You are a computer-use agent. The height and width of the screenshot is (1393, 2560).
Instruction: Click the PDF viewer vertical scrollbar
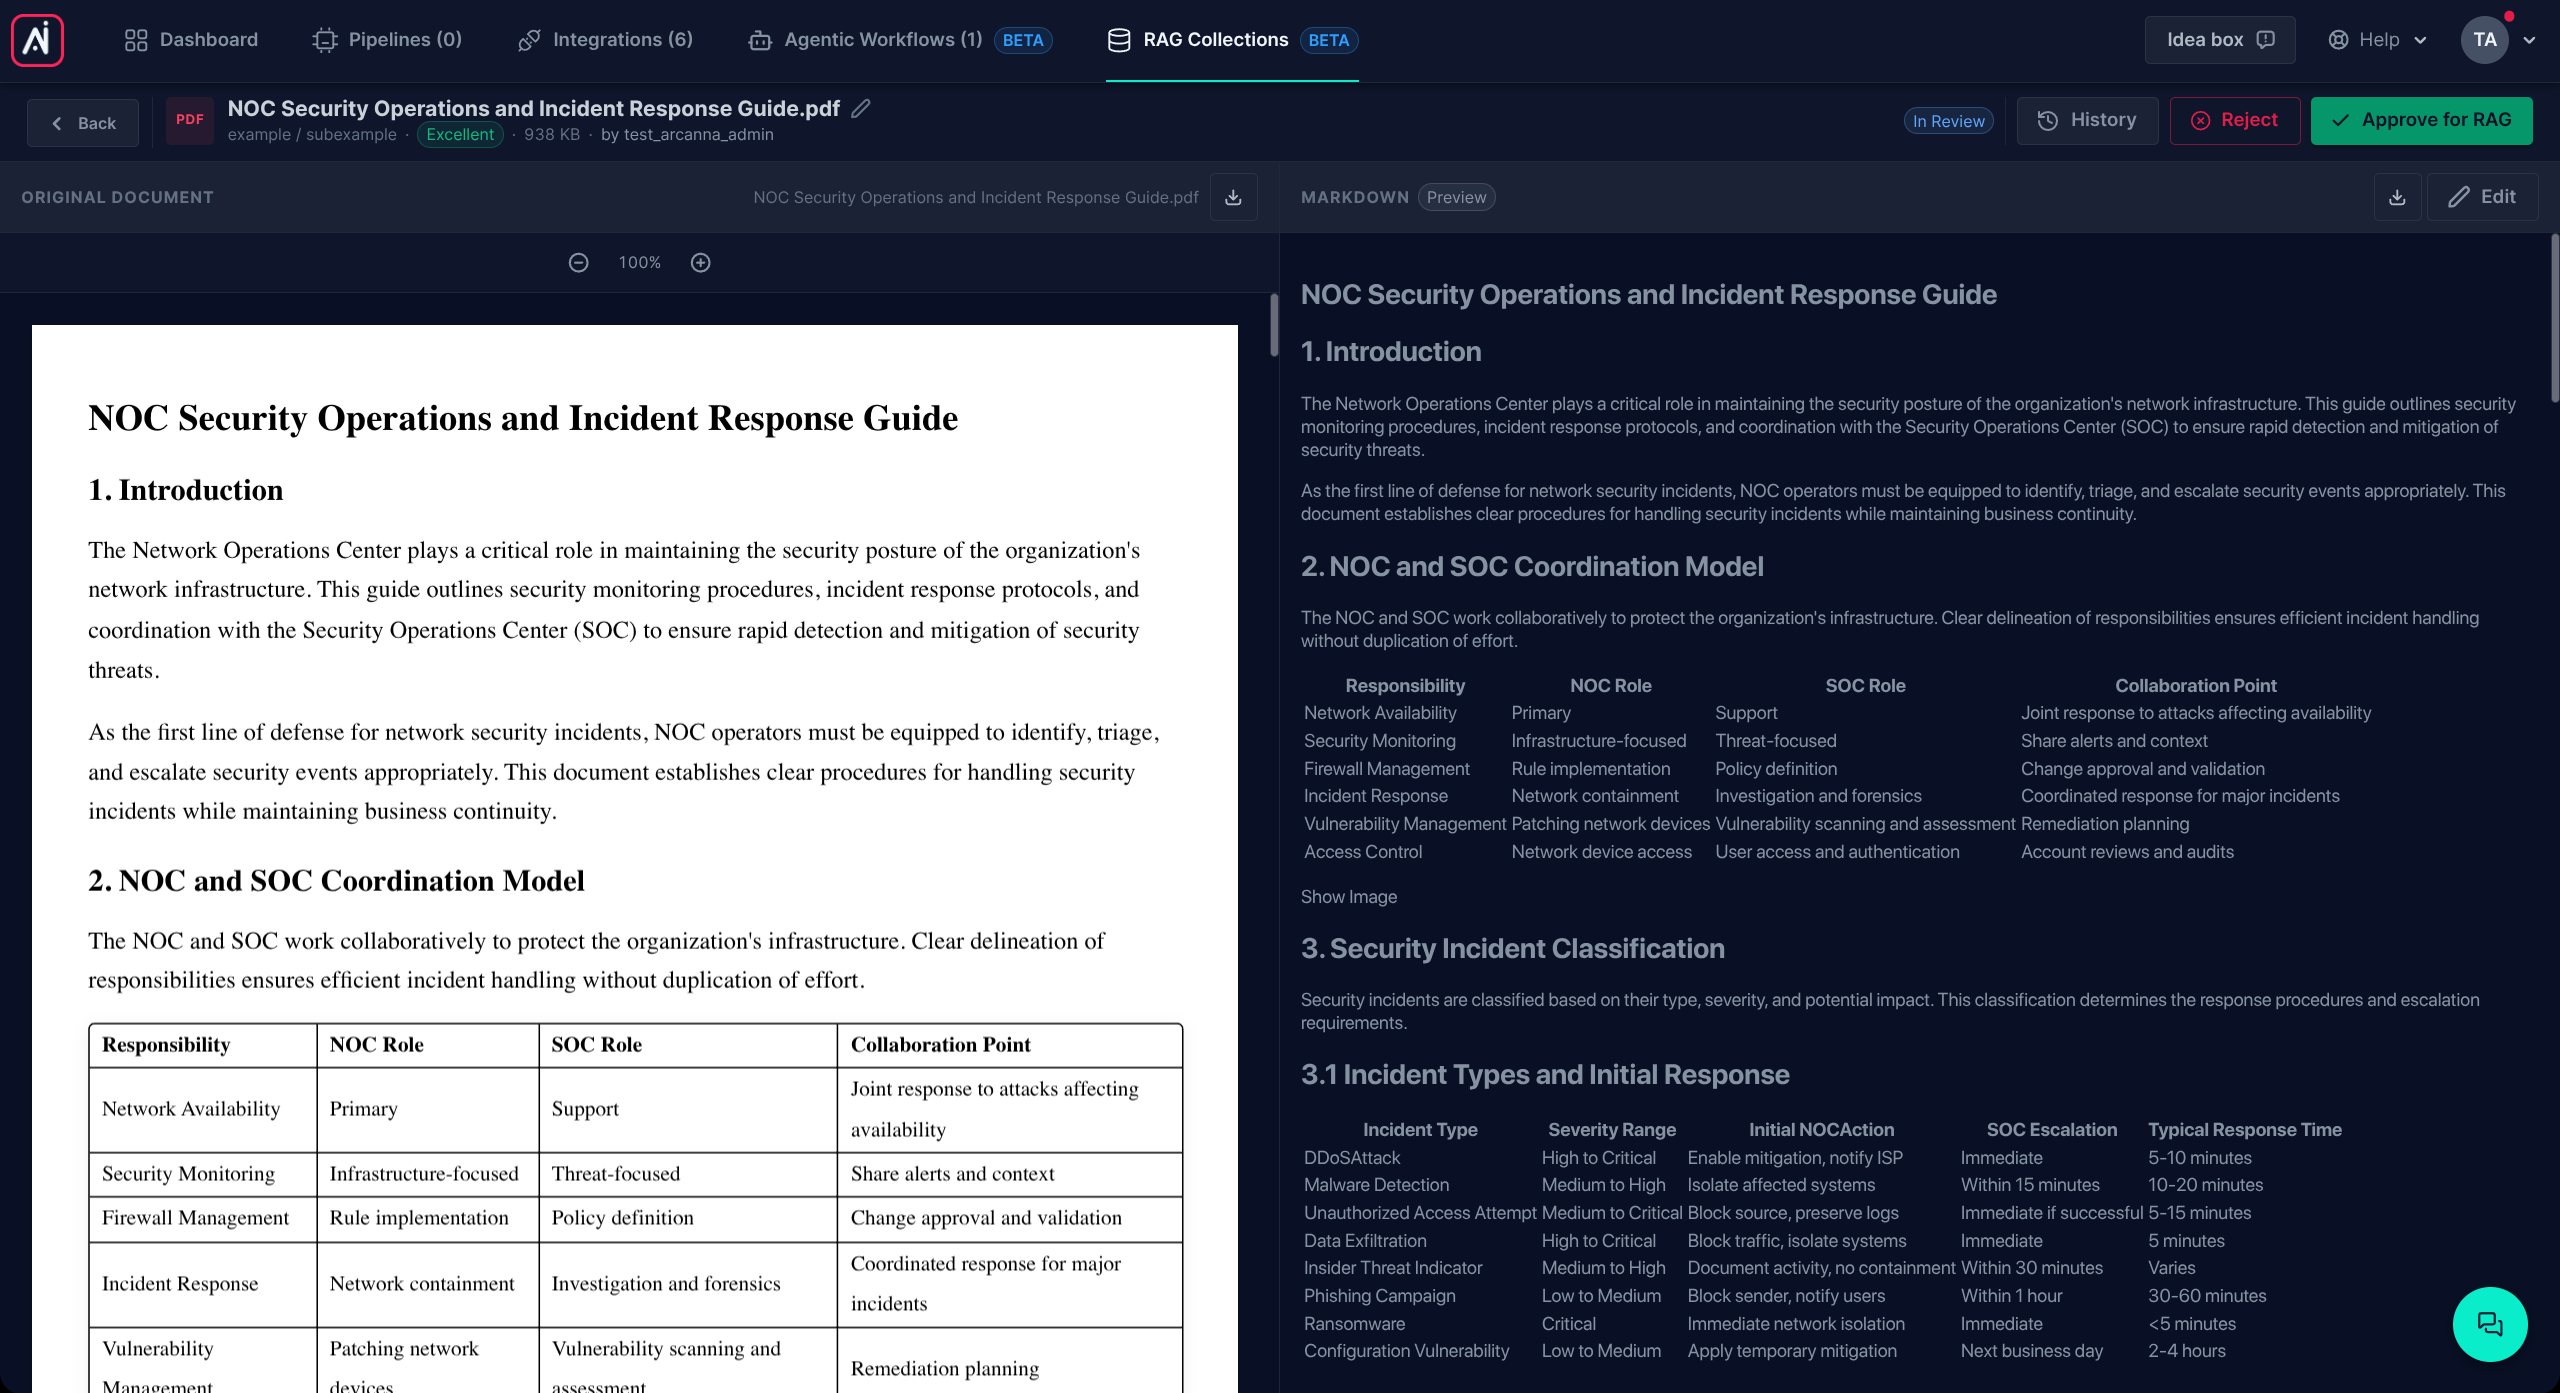pos(1274,325)
